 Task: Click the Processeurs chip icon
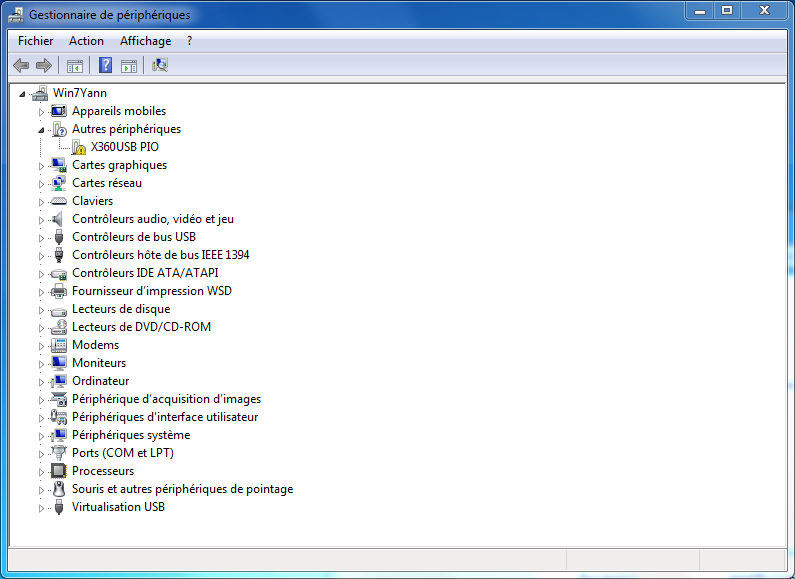[x=59, y=471]
